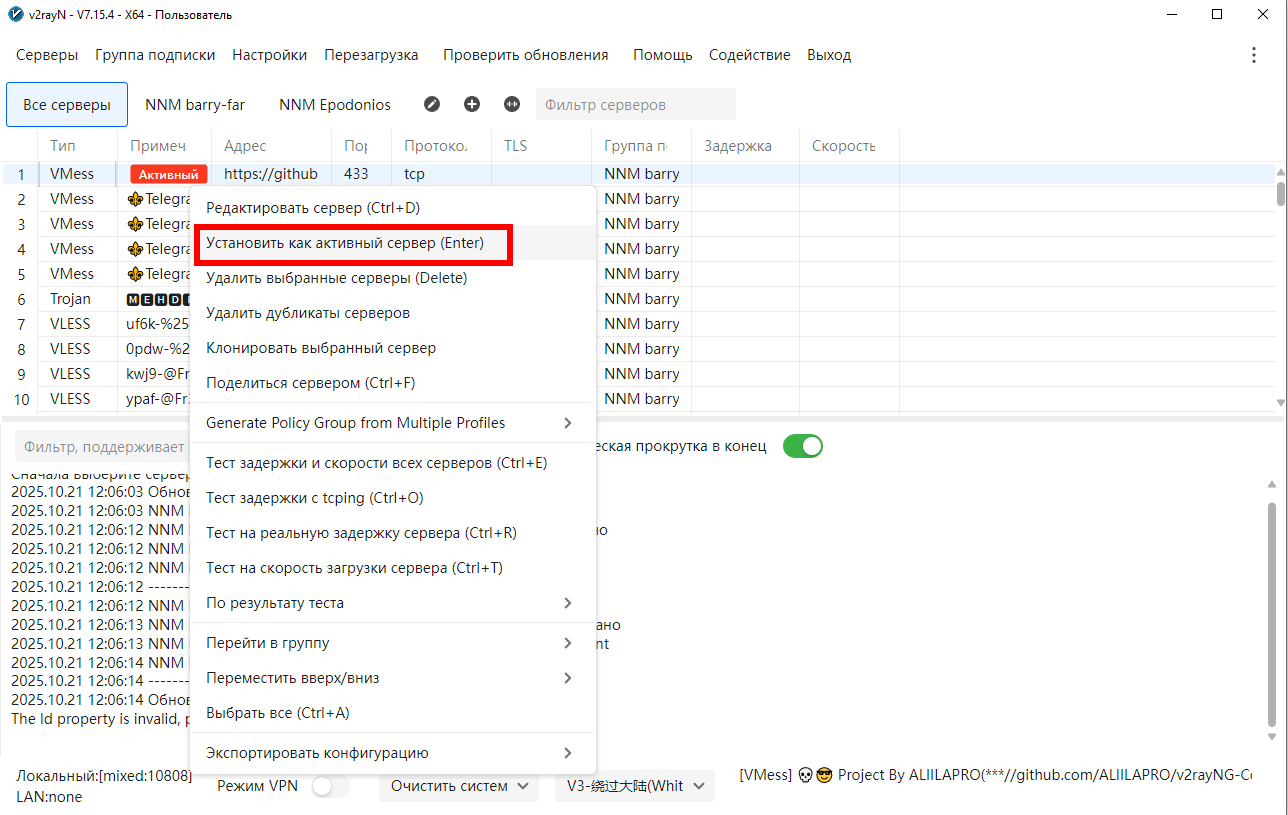This screenshot has height=815, width=1288.
Task: Disable the green auto-scroll to end toggle
Action: pos(802,446)
